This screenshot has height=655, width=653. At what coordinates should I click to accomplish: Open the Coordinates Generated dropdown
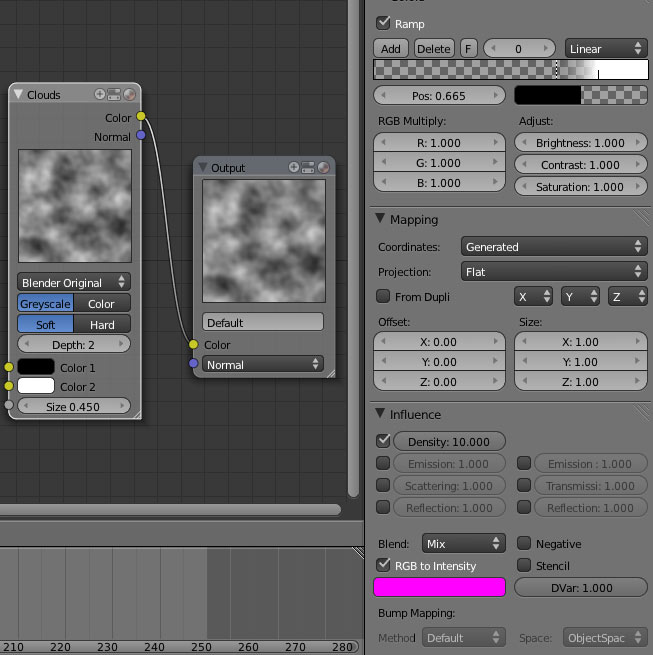click(554, 246)
